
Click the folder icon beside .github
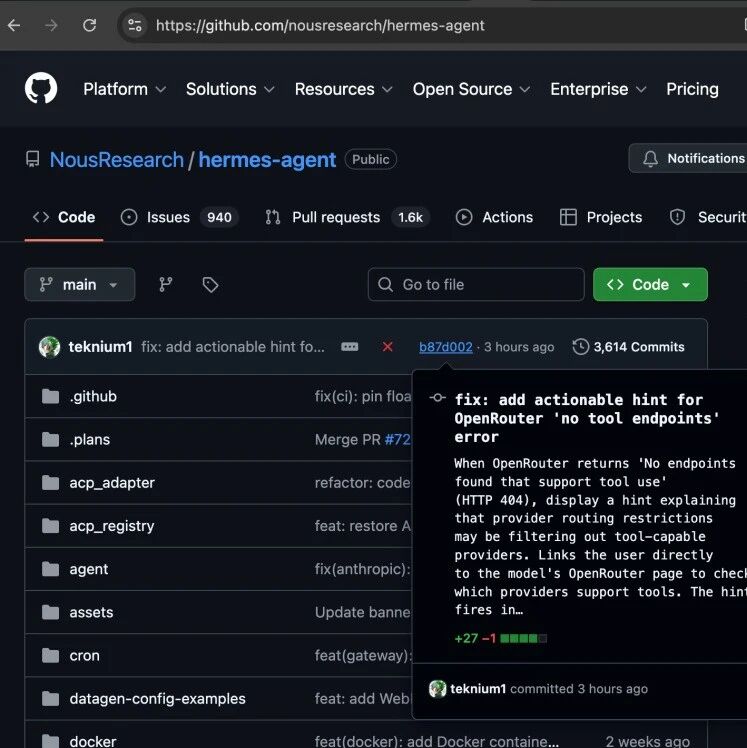tap(50, 396)
